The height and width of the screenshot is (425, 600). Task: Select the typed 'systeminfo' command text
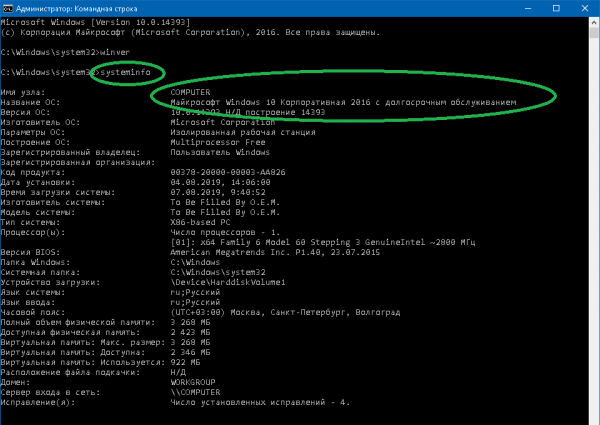pyautogui.click(x=125, y=72)
